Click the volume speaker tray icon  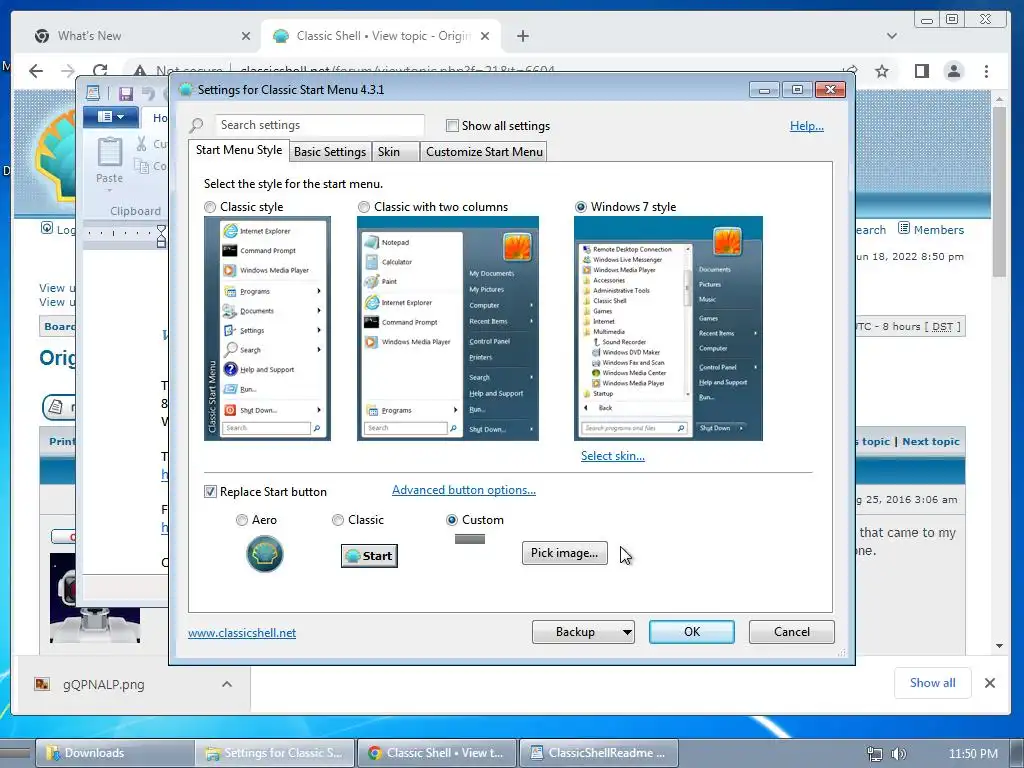point(899,754)
